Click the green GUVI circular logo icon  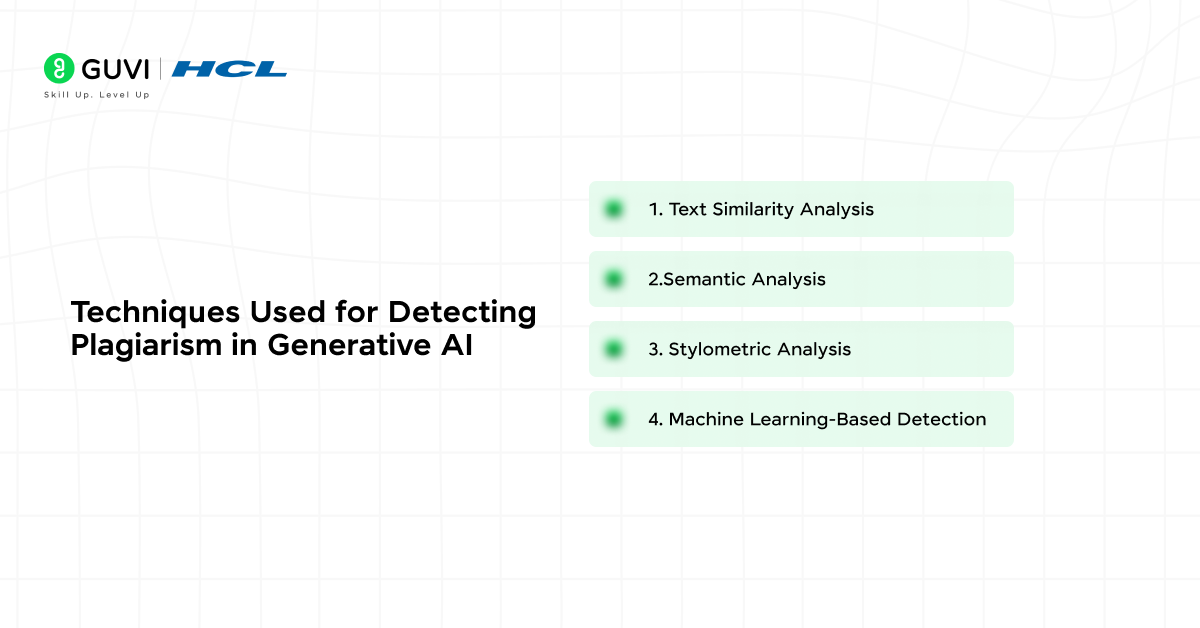tap(60, 68)
